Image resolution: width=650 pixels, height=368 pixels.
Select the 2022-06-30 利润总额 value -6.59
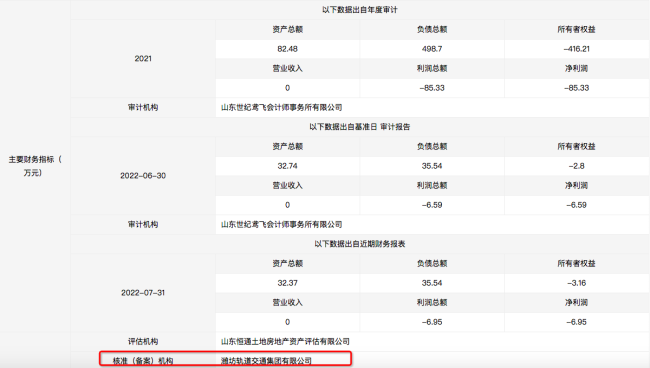pos(432,205)
